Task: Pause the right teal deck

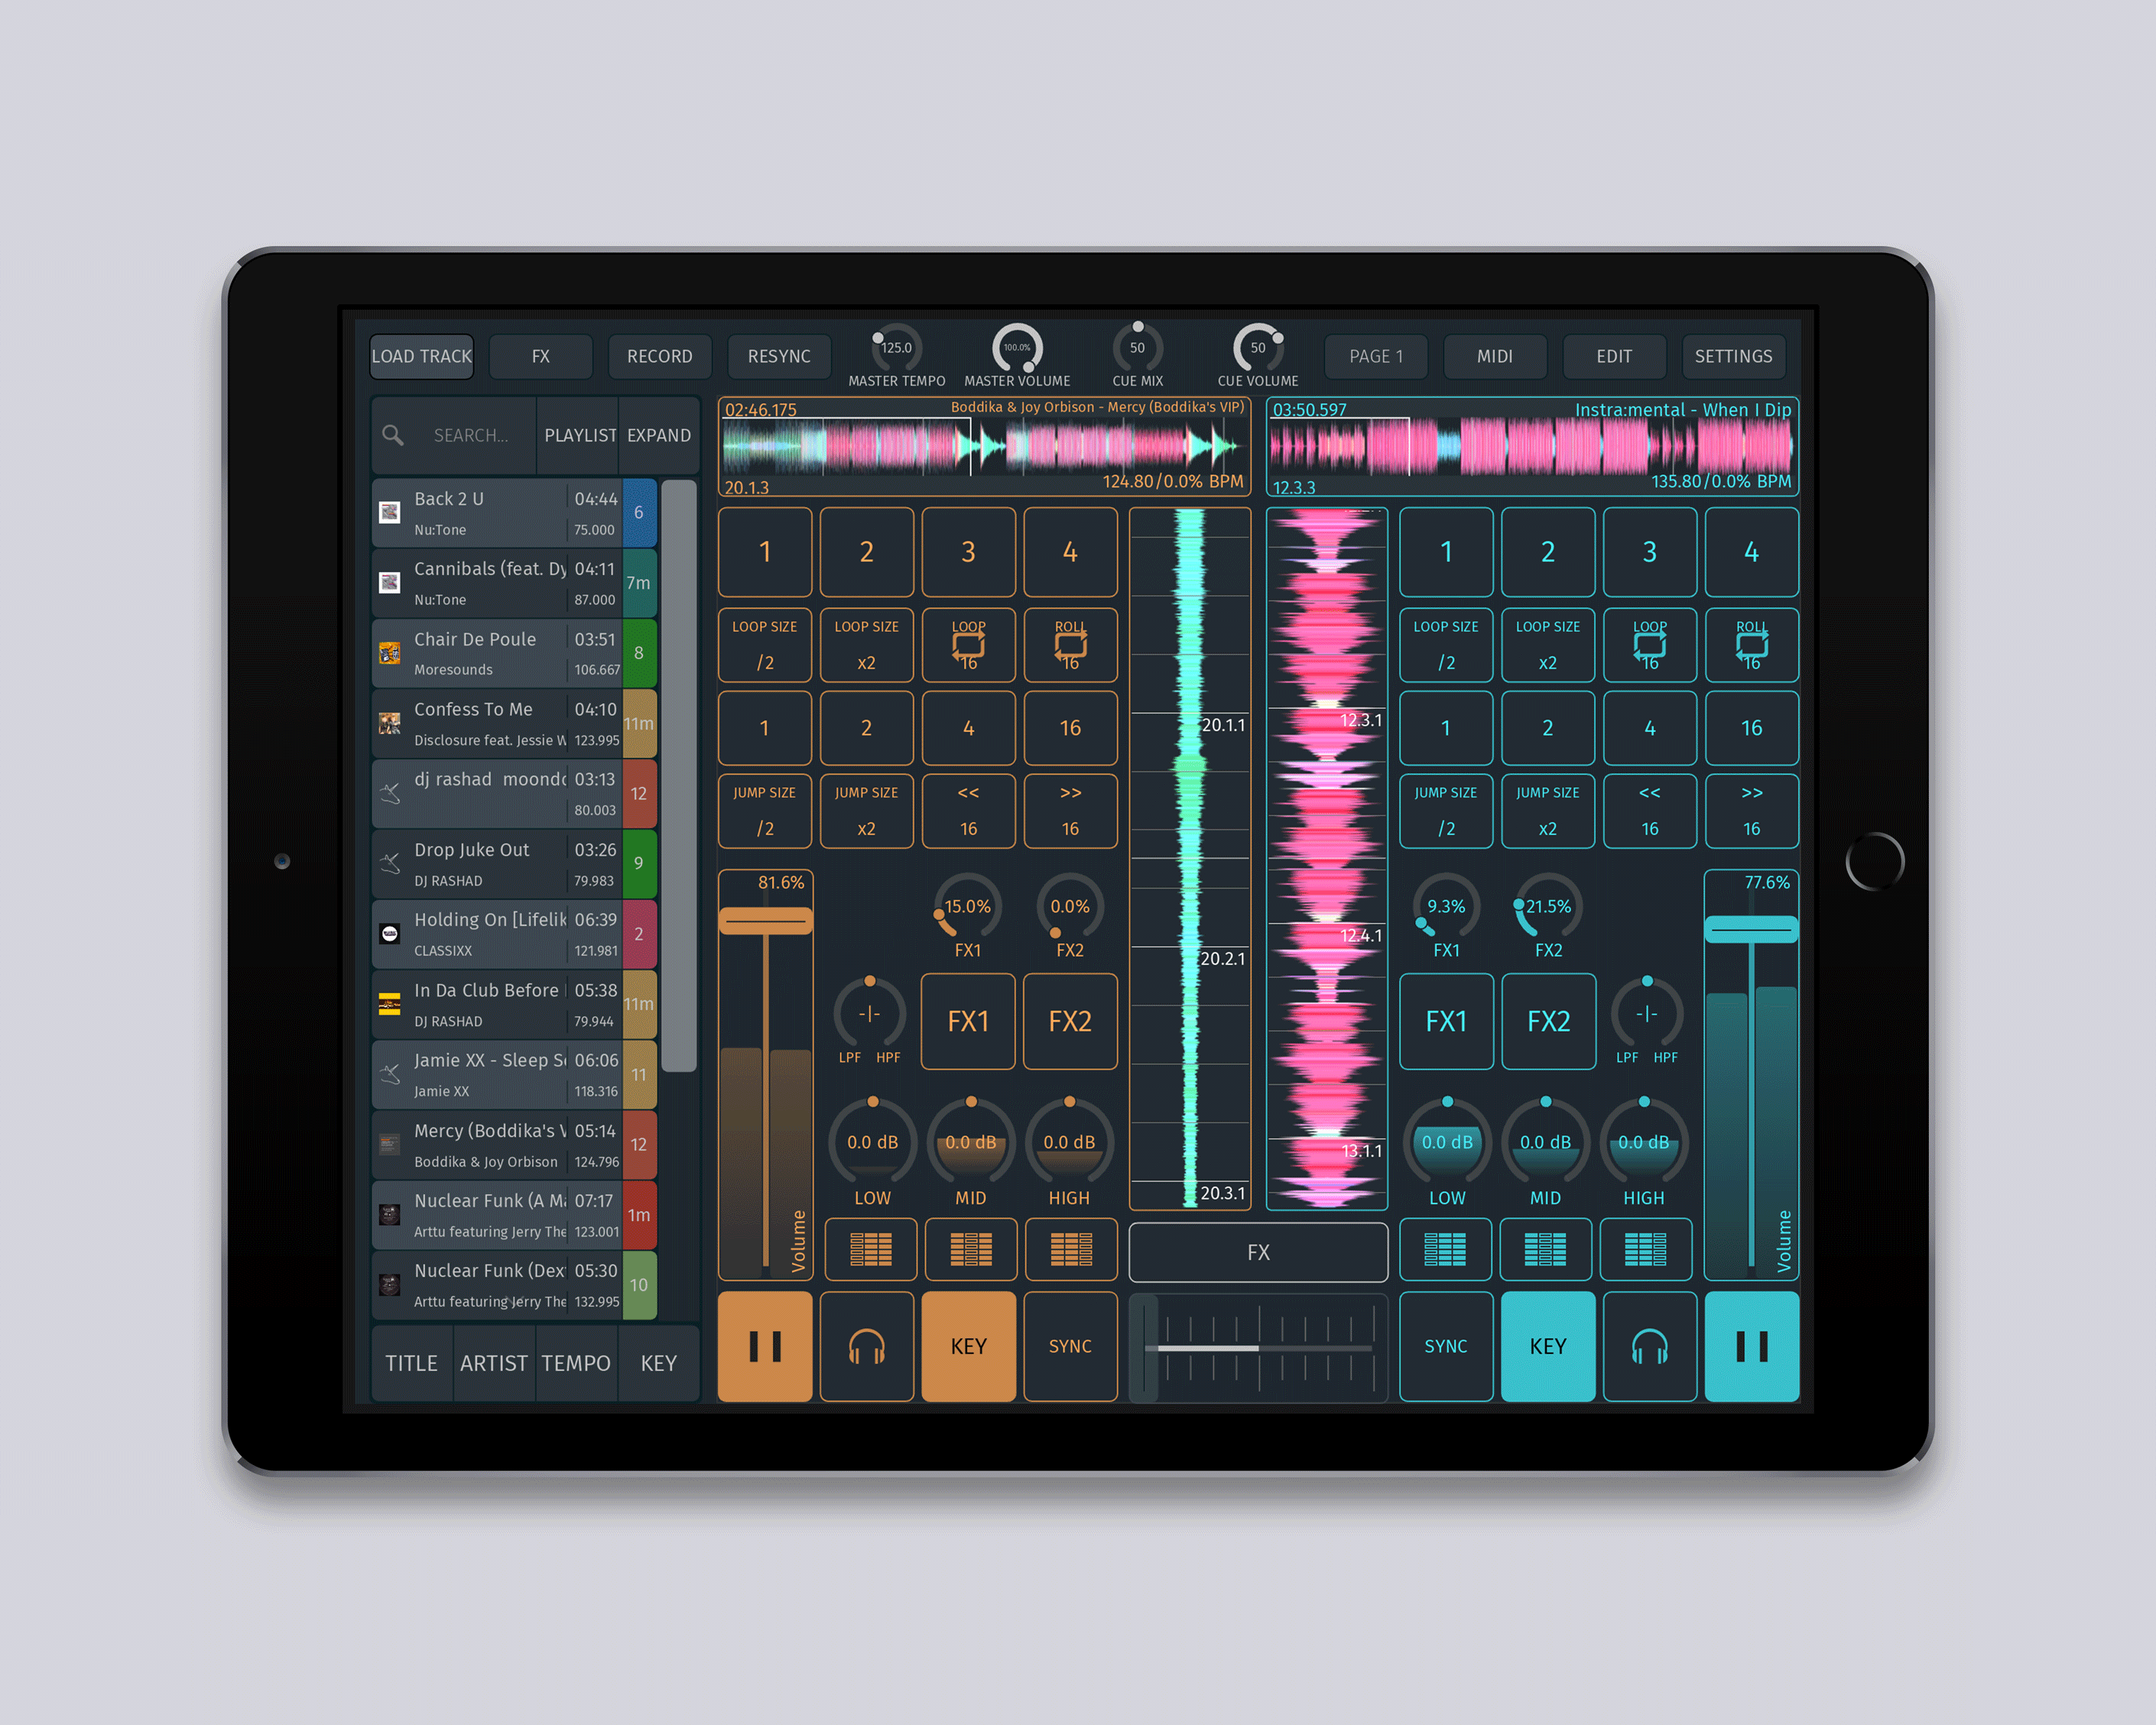Action: tap(1751, 1346)
